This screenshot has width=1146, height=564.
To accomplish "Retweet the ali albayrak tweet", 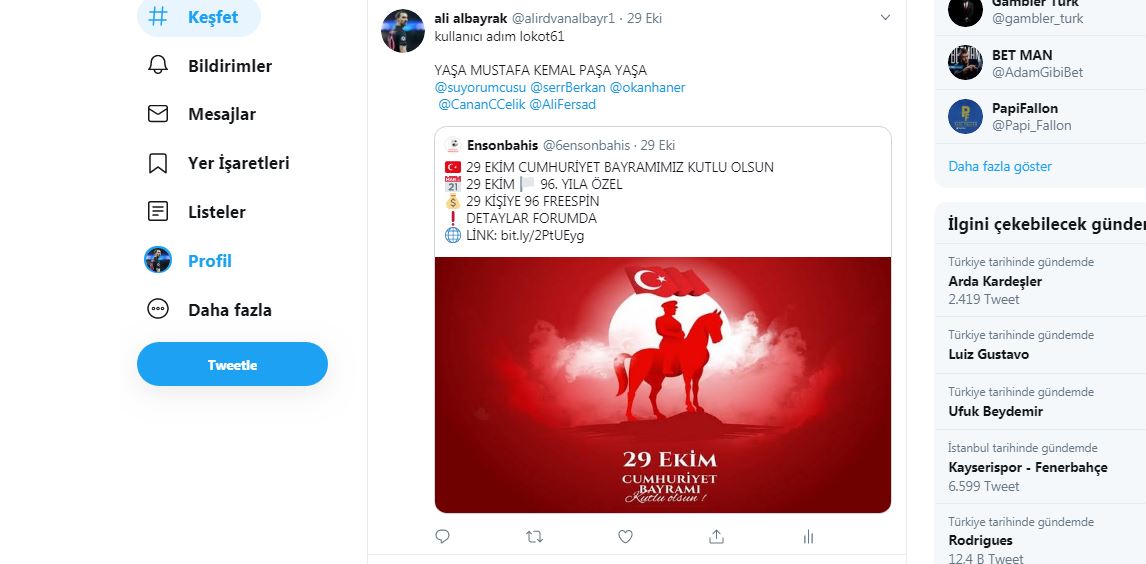I will 534,537.
